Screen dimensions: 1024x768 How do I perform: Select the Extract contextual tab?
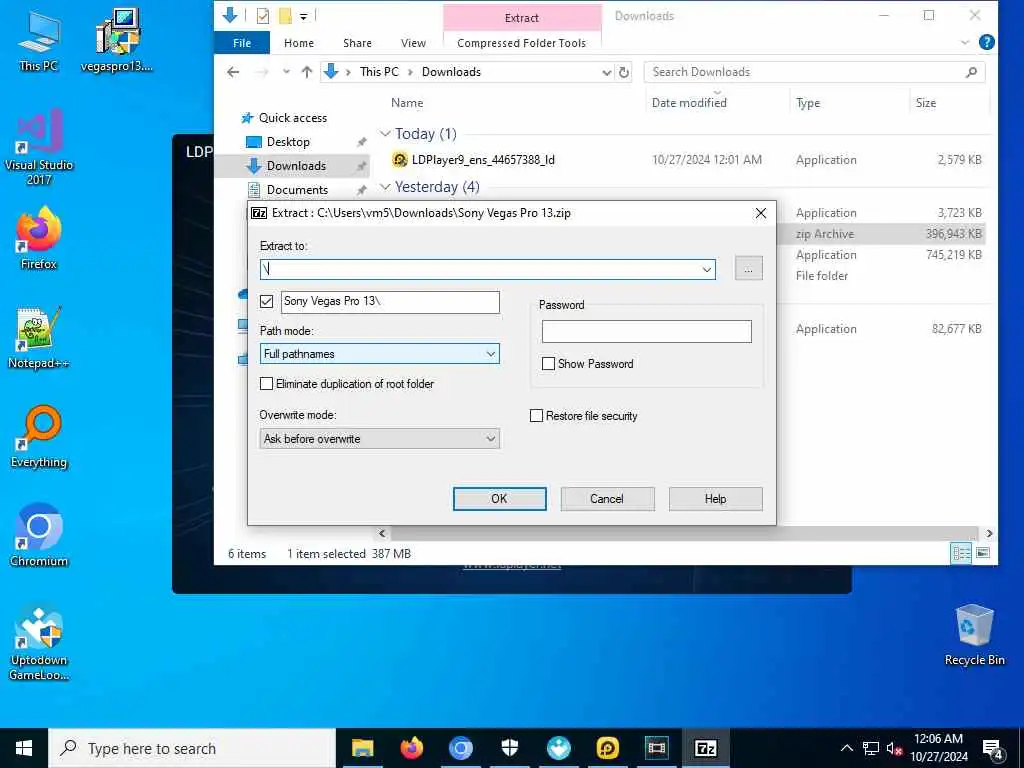(x=522, y=18)
